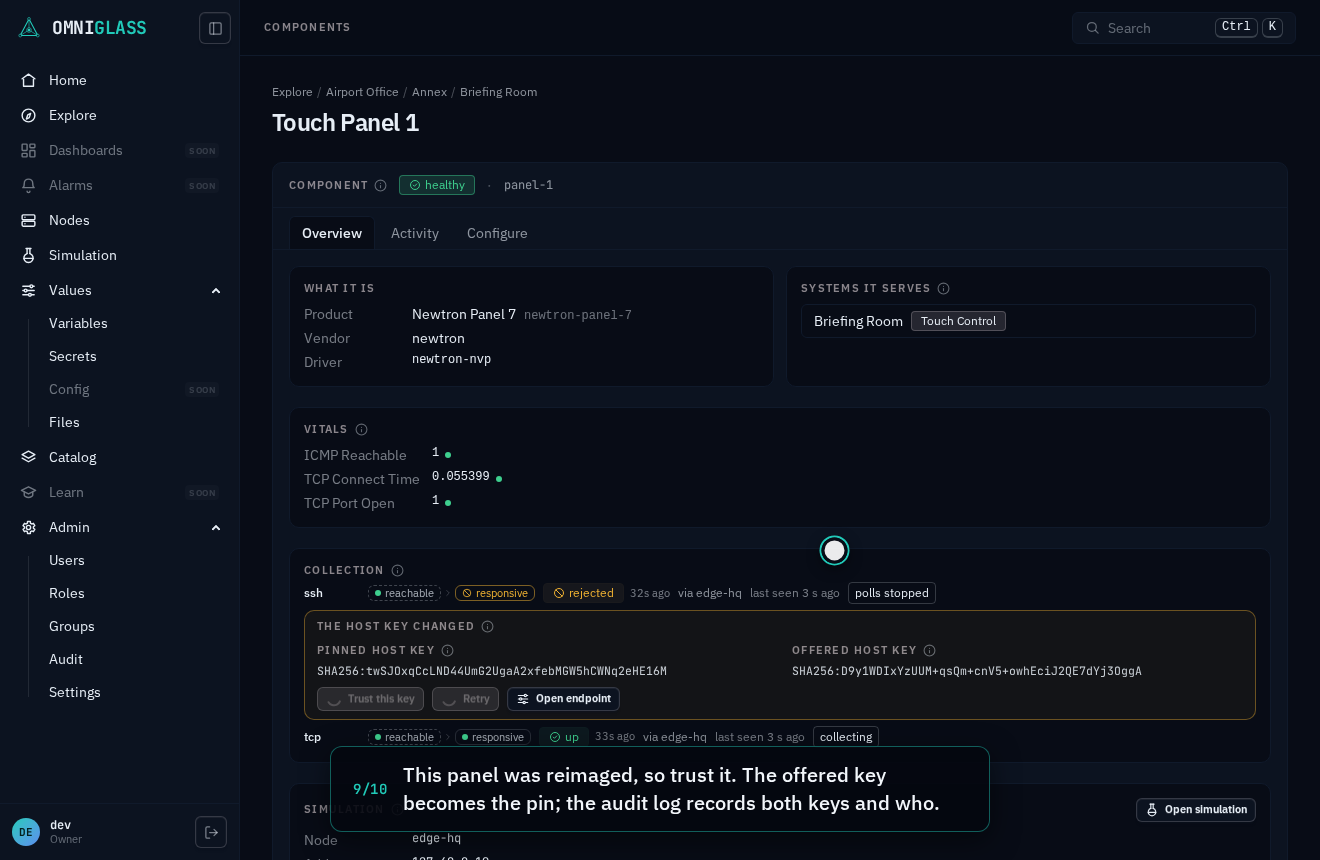Show info for The Host Key Changed
The height and width of the screenshot is (860, 1320).
[487, 626]
